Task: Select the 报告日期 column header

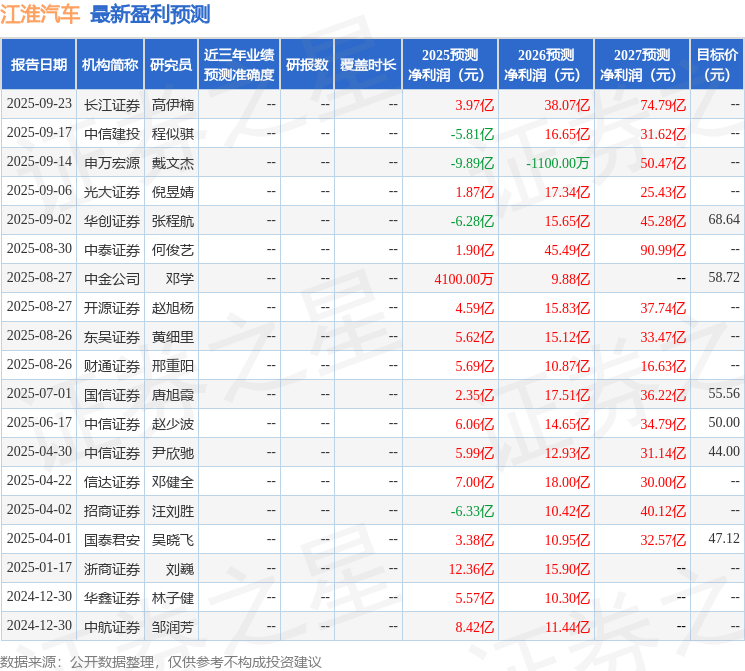Action: click(38, 65)
